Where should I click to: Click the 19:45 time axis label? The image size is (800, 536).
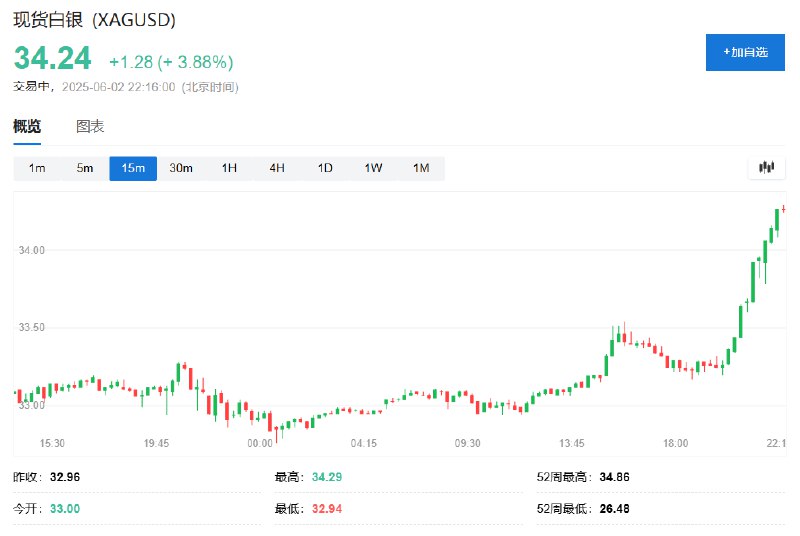156,443
